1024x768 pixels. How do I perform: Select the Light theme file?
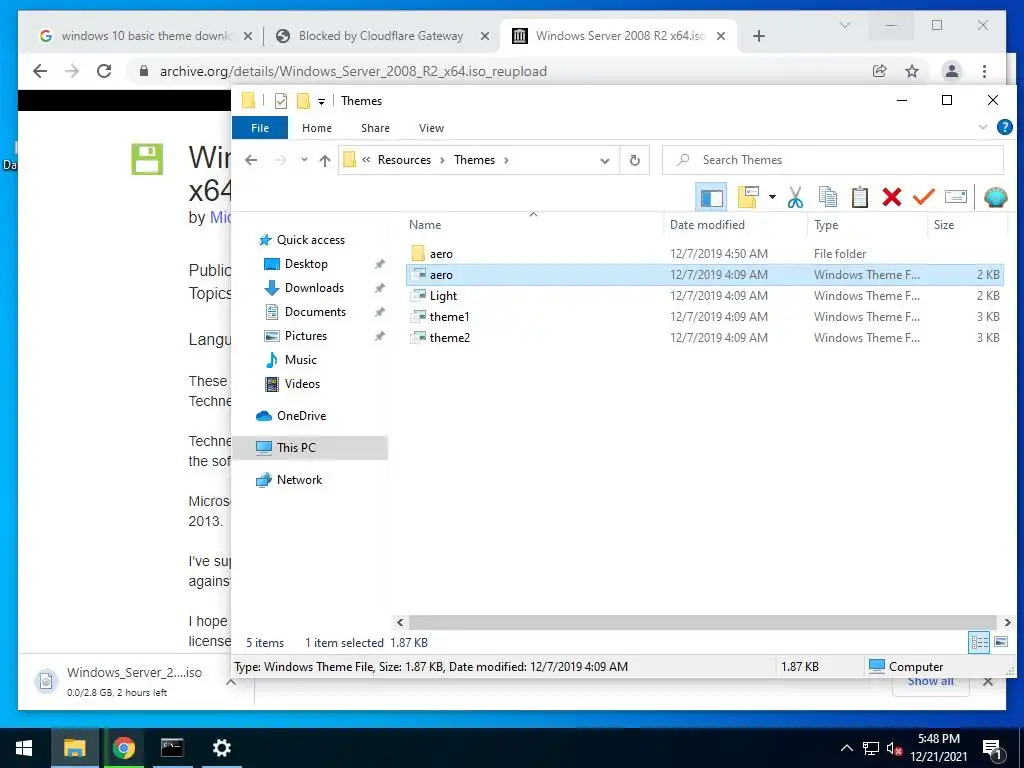(705, 295)
